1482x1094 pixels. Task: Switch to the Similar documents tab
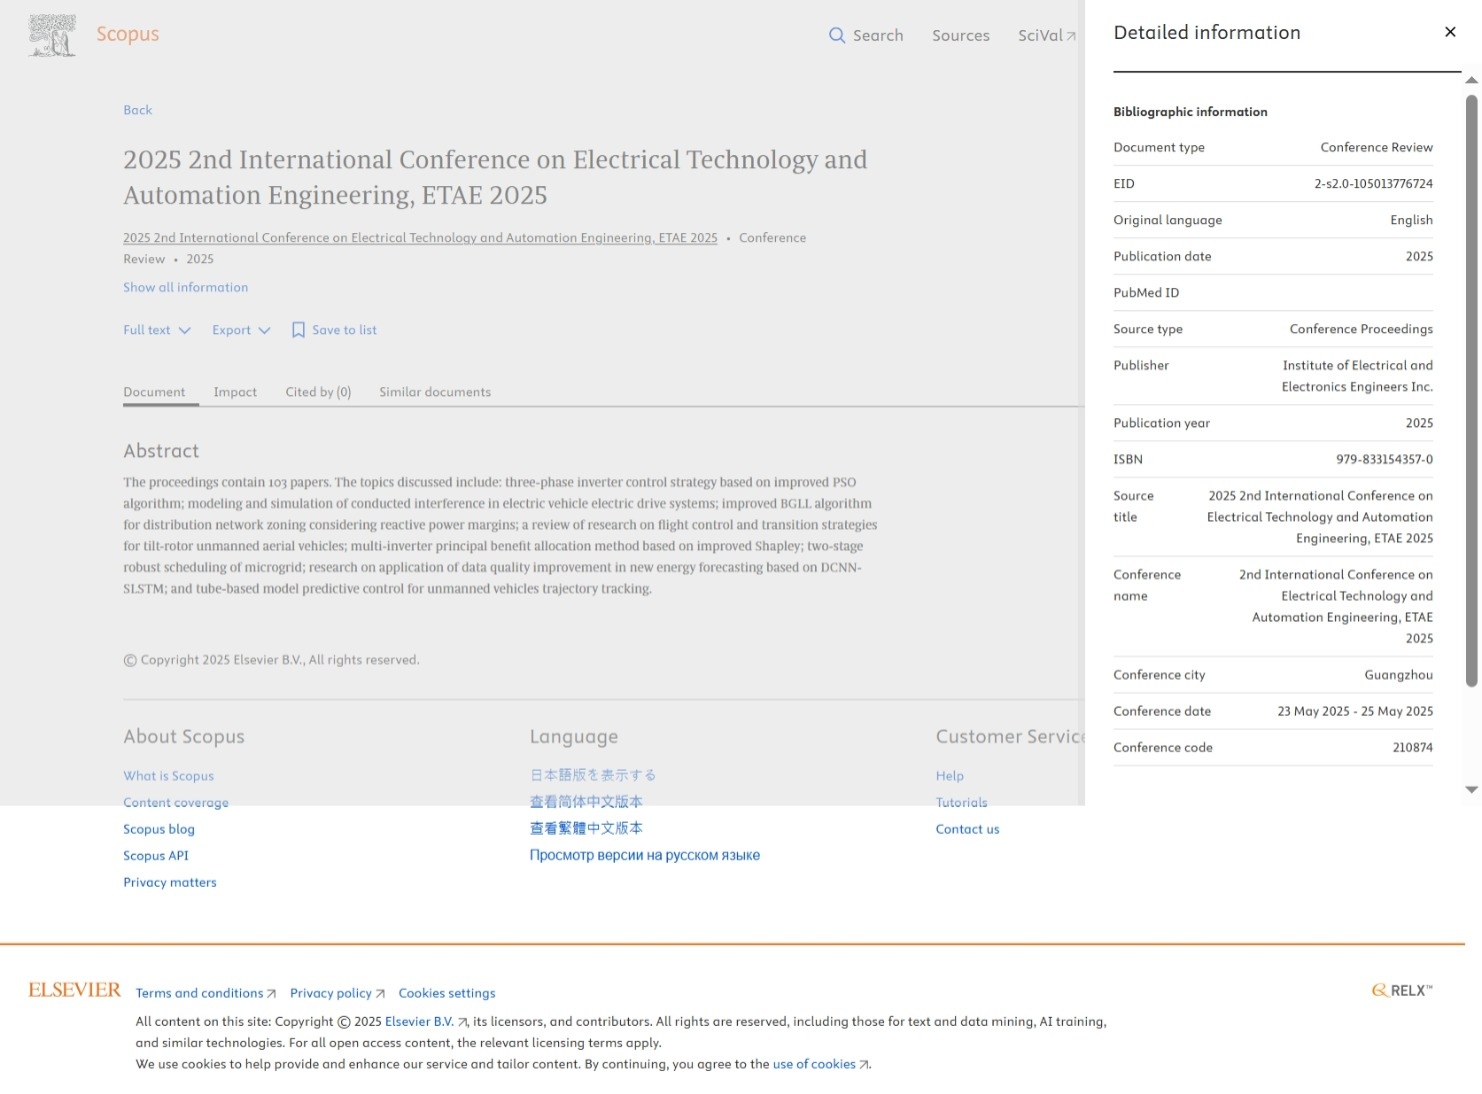435,392
